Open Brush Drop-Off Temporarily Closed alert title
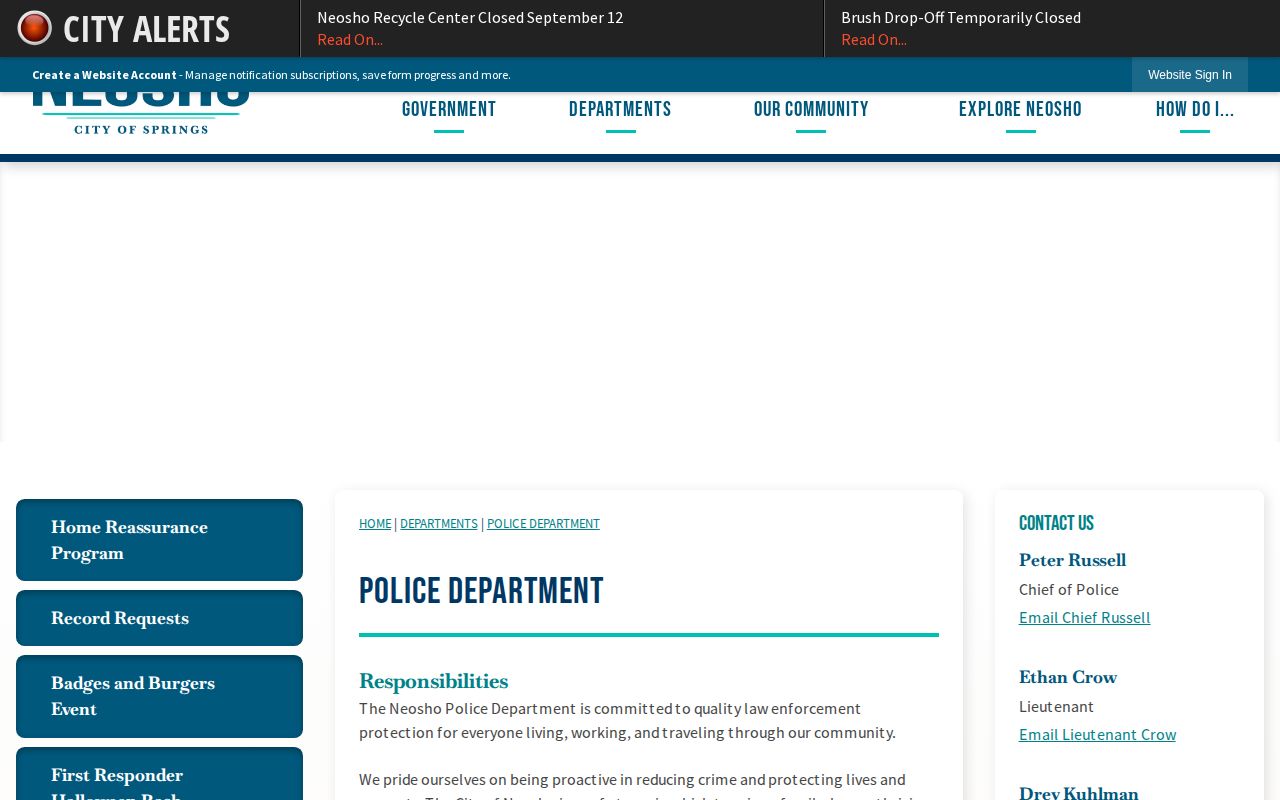The image size is (1280, 800). (x=961, y=17)
